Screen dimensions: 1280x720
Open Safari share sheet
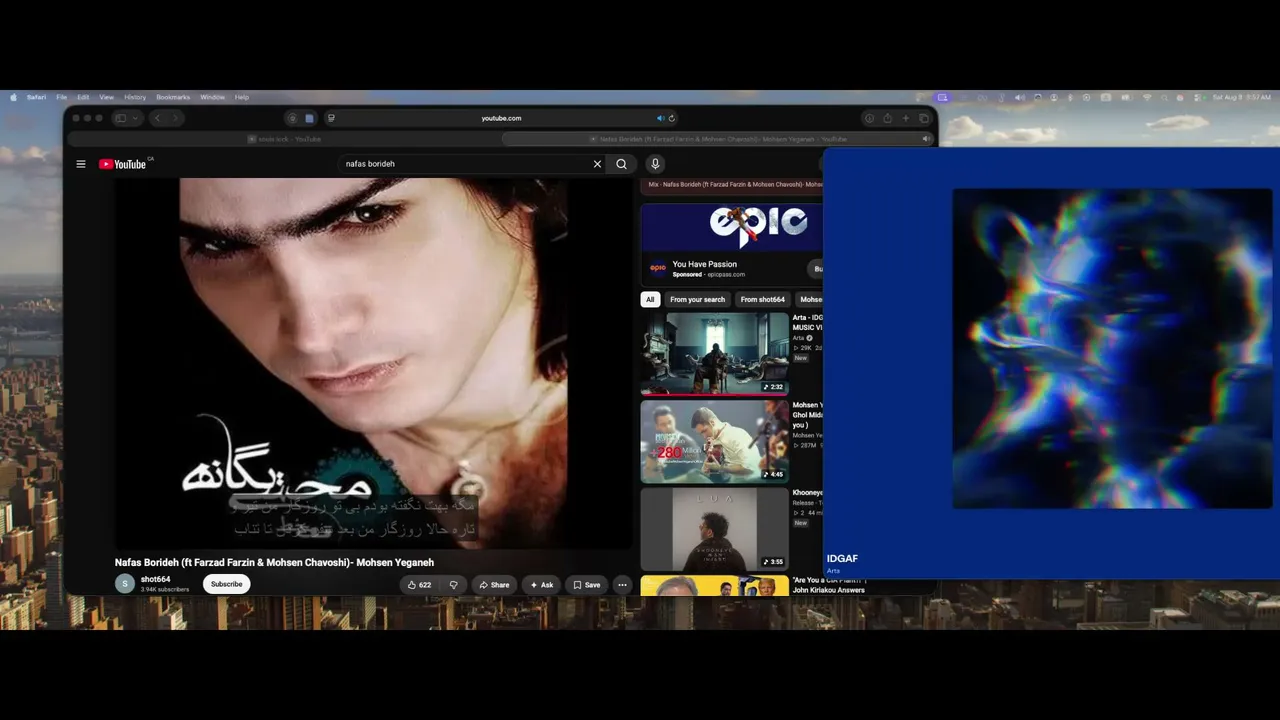click(x=887, y=118)
